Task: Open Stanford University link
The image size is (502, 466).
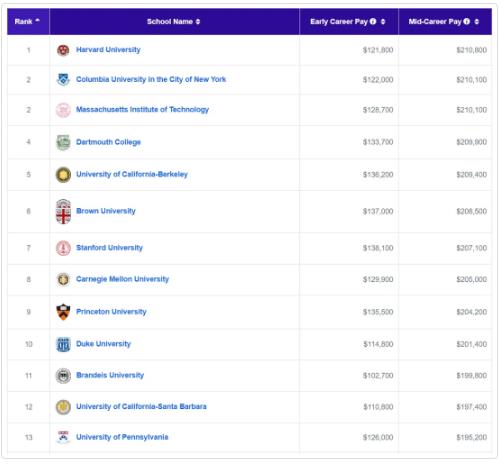Action: pos(109,248)
